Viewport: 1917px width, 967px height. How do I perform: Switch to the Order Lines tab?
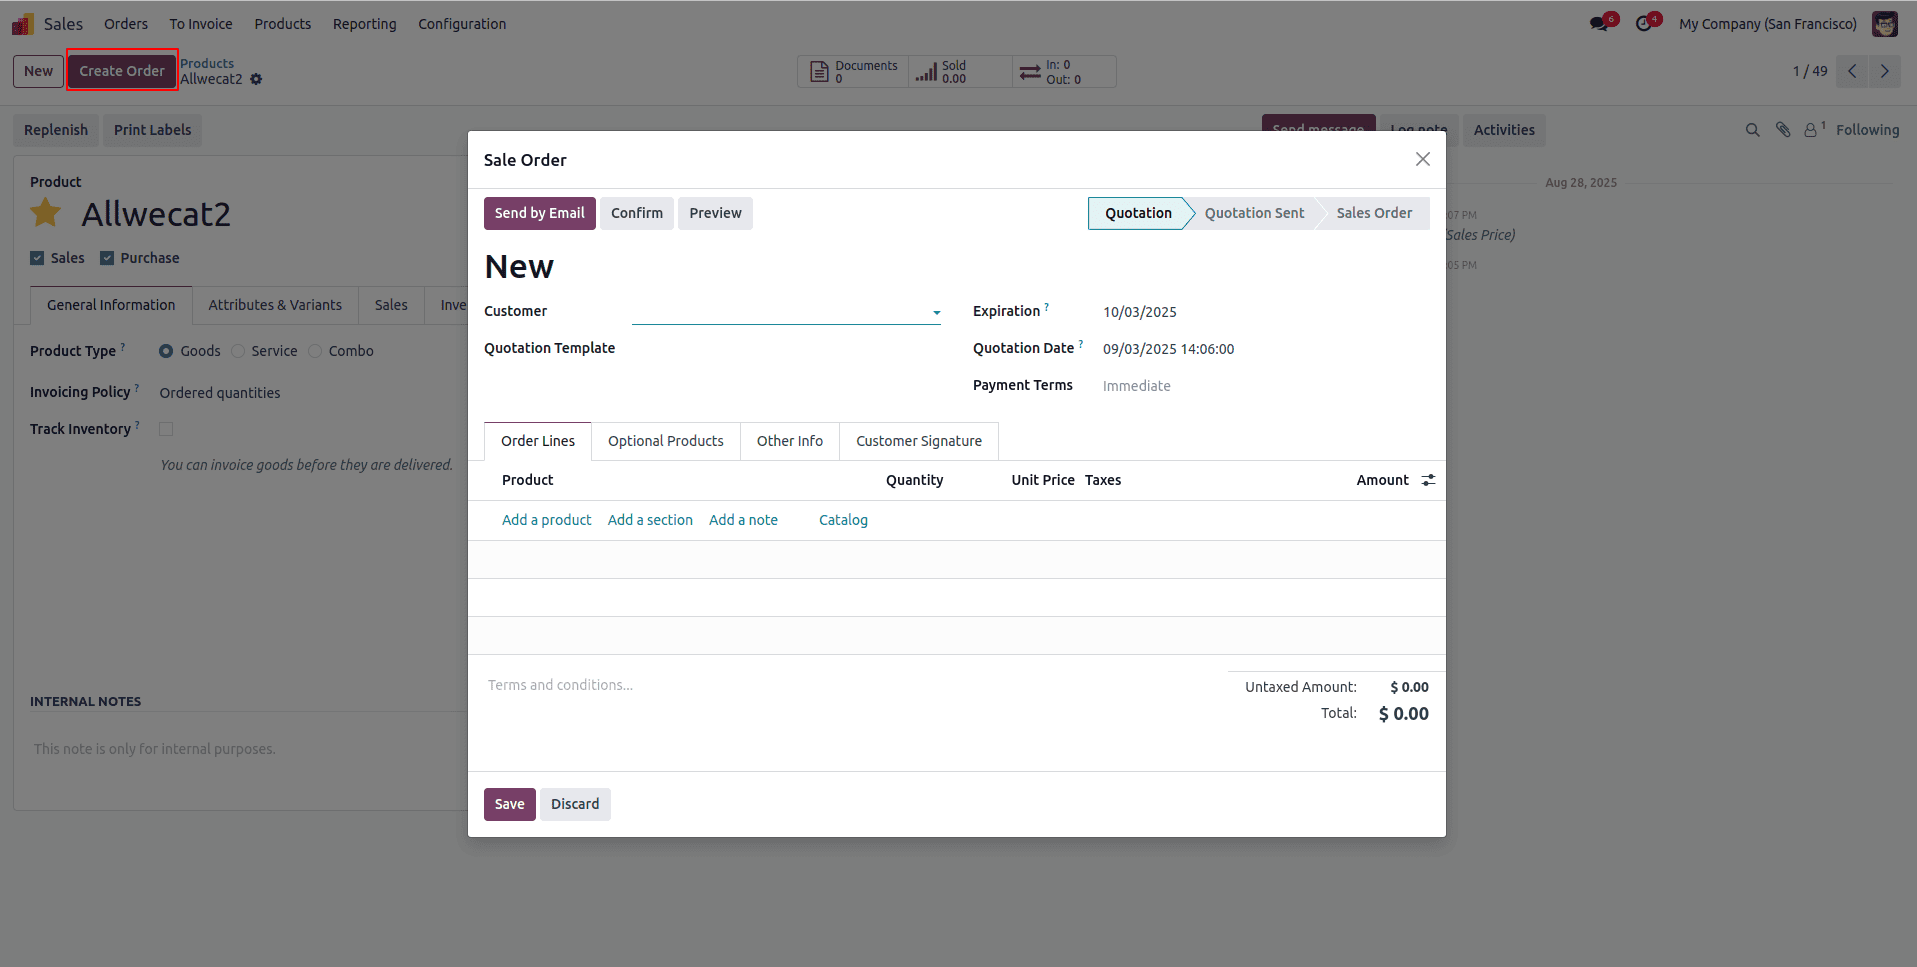click(538, 441)
